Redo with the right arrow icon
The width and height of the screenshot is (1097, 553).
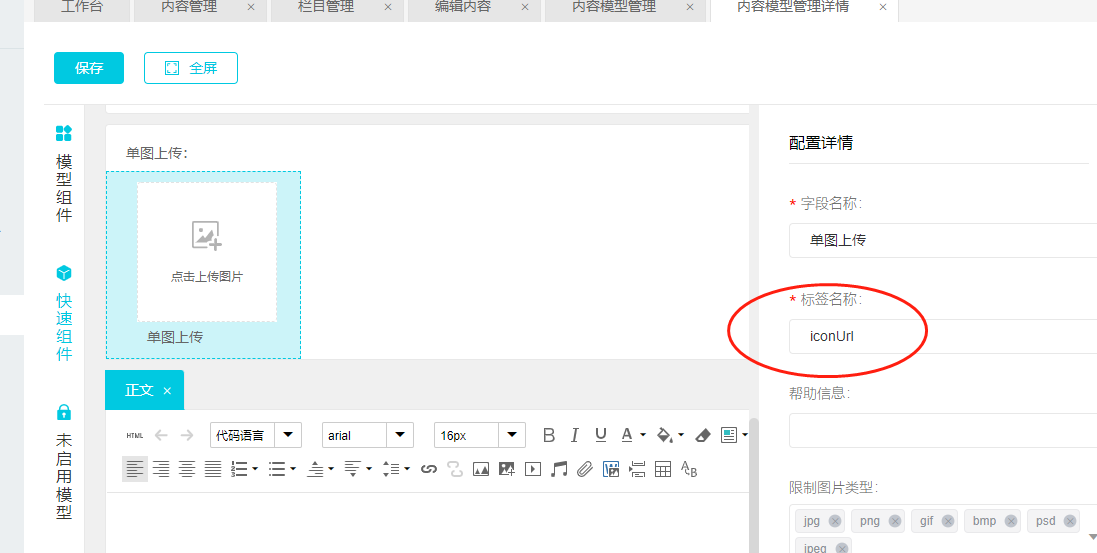(x=187, y=435)
